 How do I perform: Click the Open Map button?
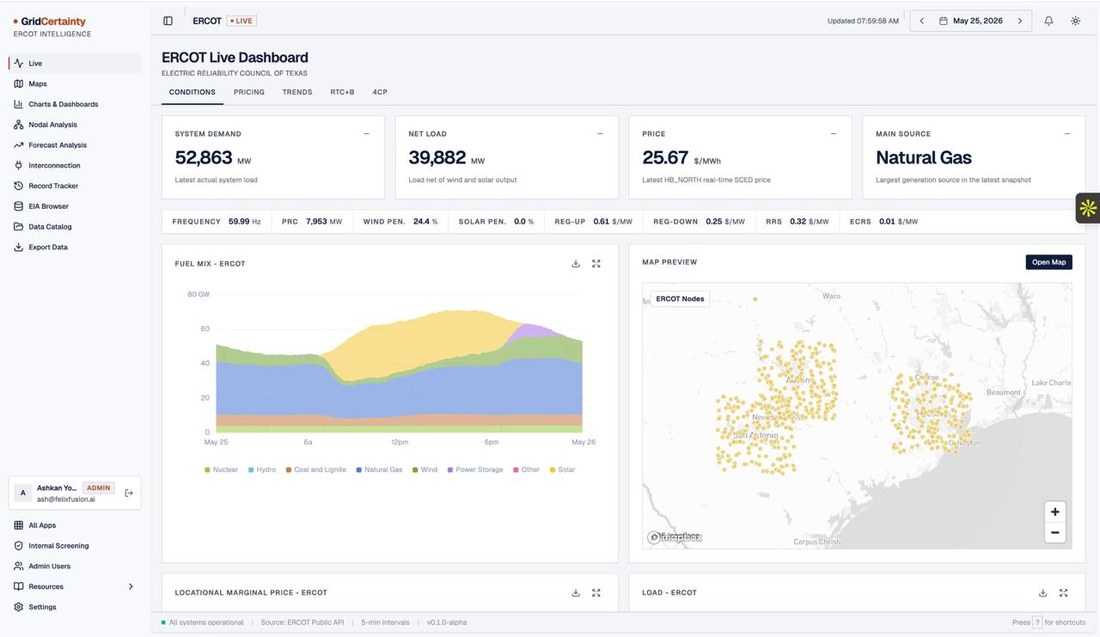click(x=1049, y=262)
